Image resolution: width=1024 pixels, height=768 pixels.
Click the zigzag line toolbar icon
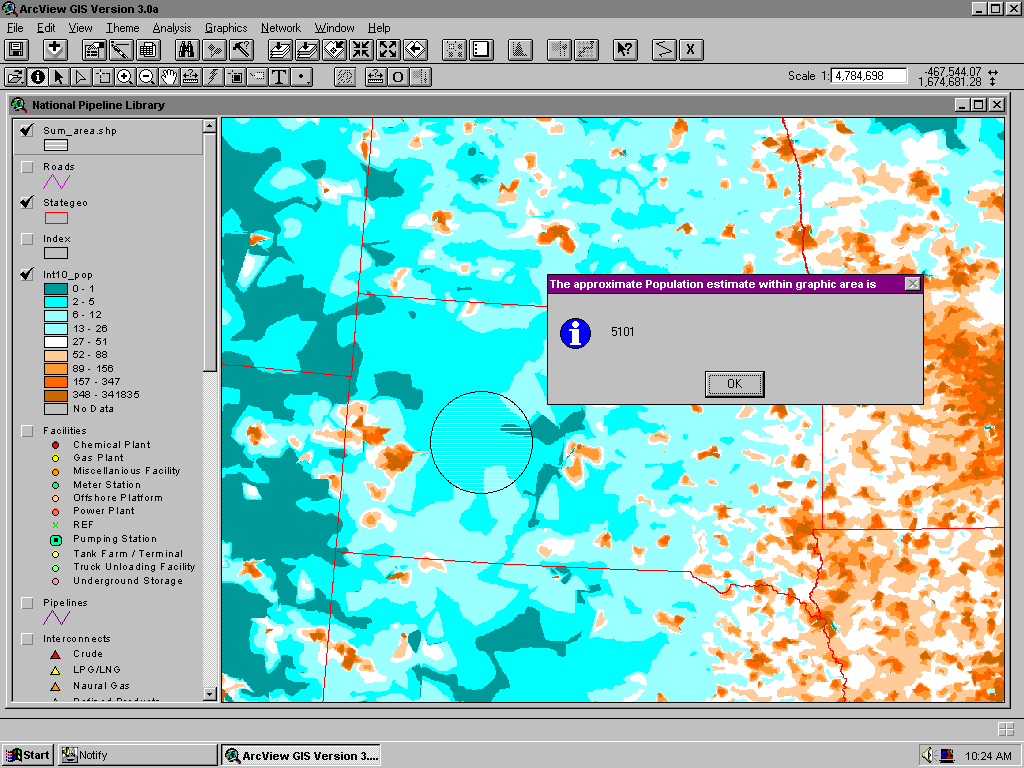tap(664, 50)
